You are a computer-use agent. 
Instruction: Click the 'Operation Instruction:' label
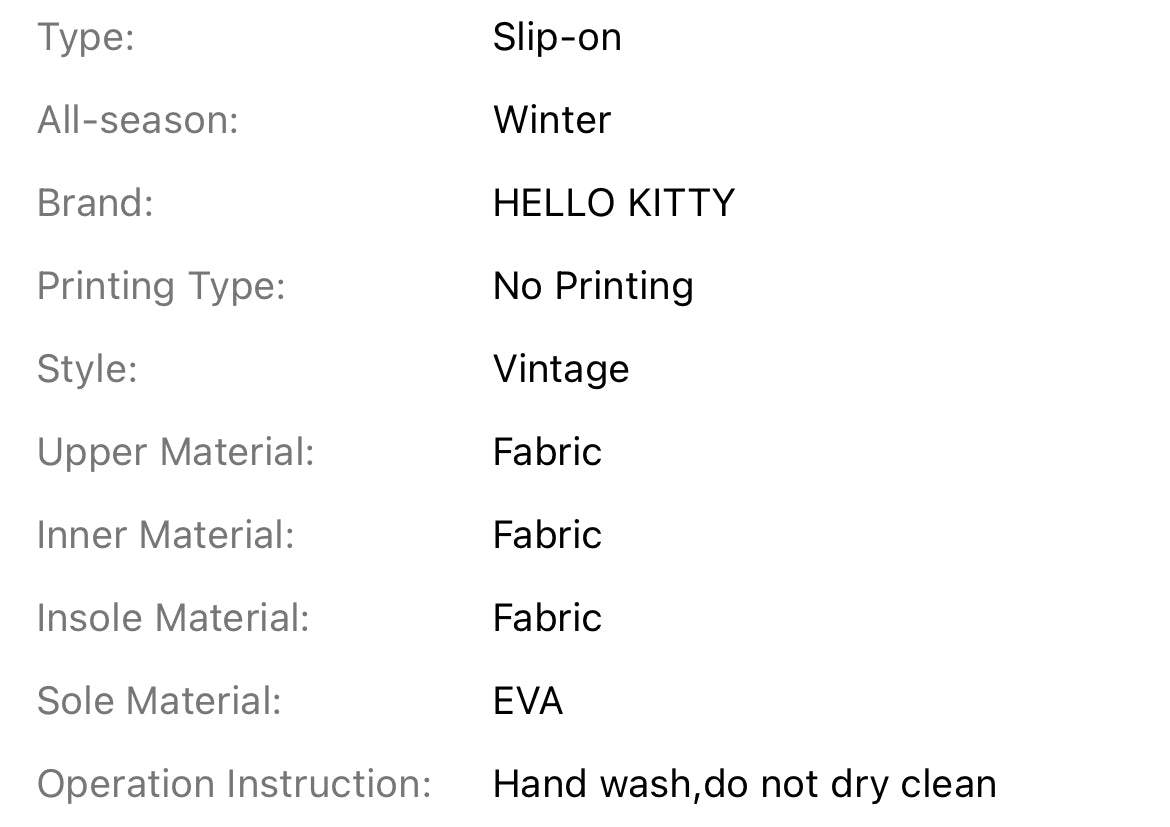(234, 785)
